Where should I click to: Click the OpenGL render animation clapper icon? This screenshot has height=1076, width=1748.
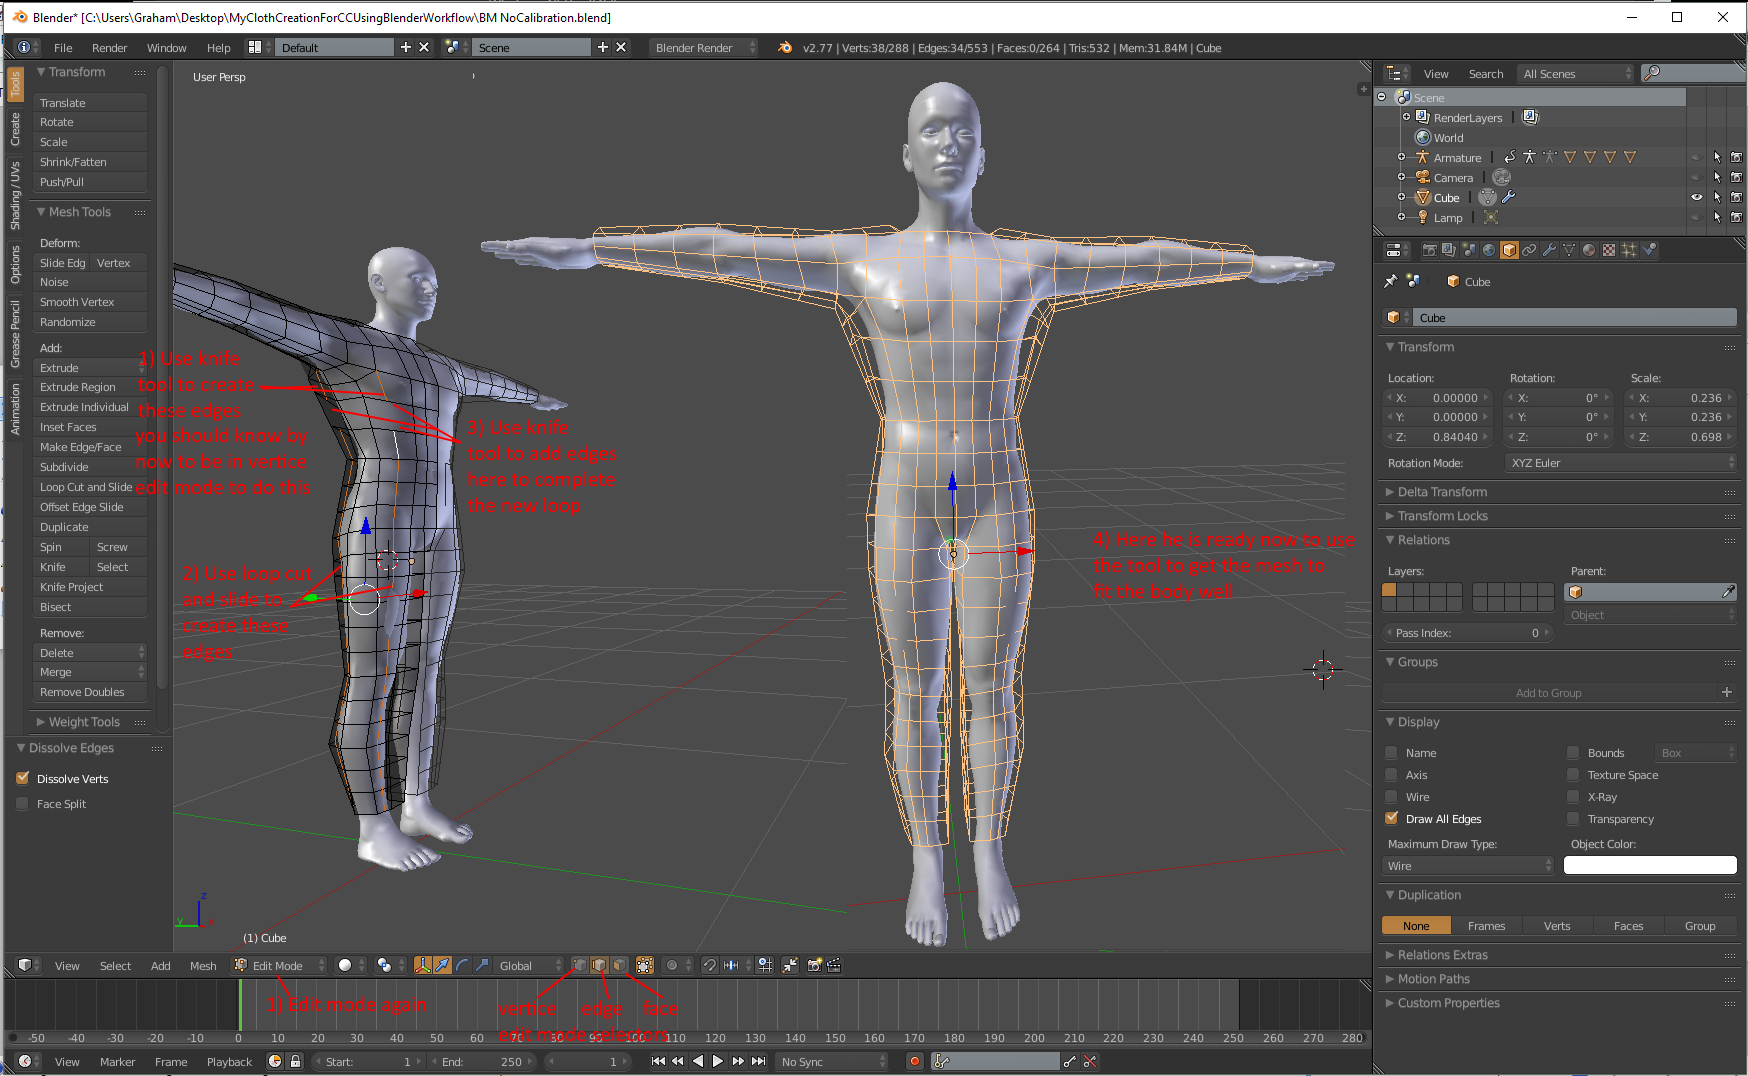[833, 965]
